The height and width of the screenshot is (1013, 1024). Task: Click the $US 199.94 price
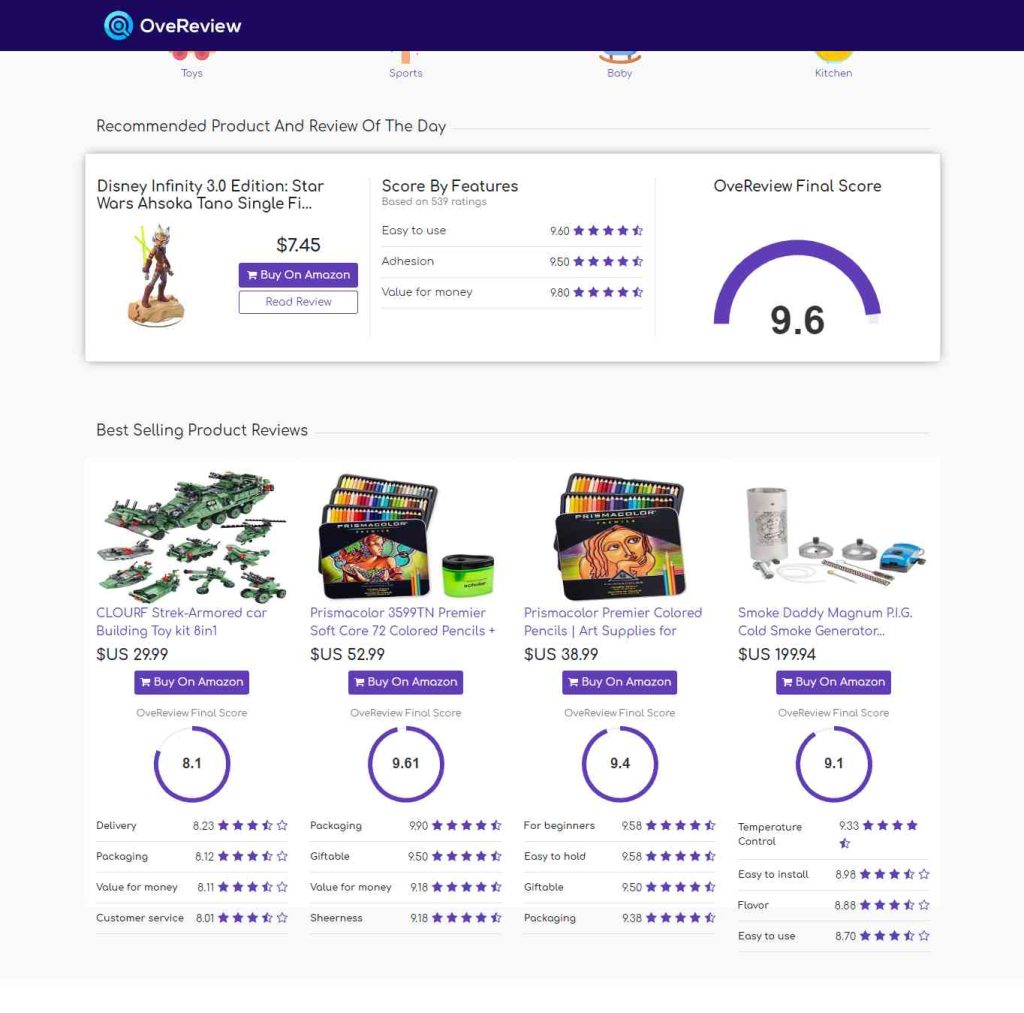point(776,654)
